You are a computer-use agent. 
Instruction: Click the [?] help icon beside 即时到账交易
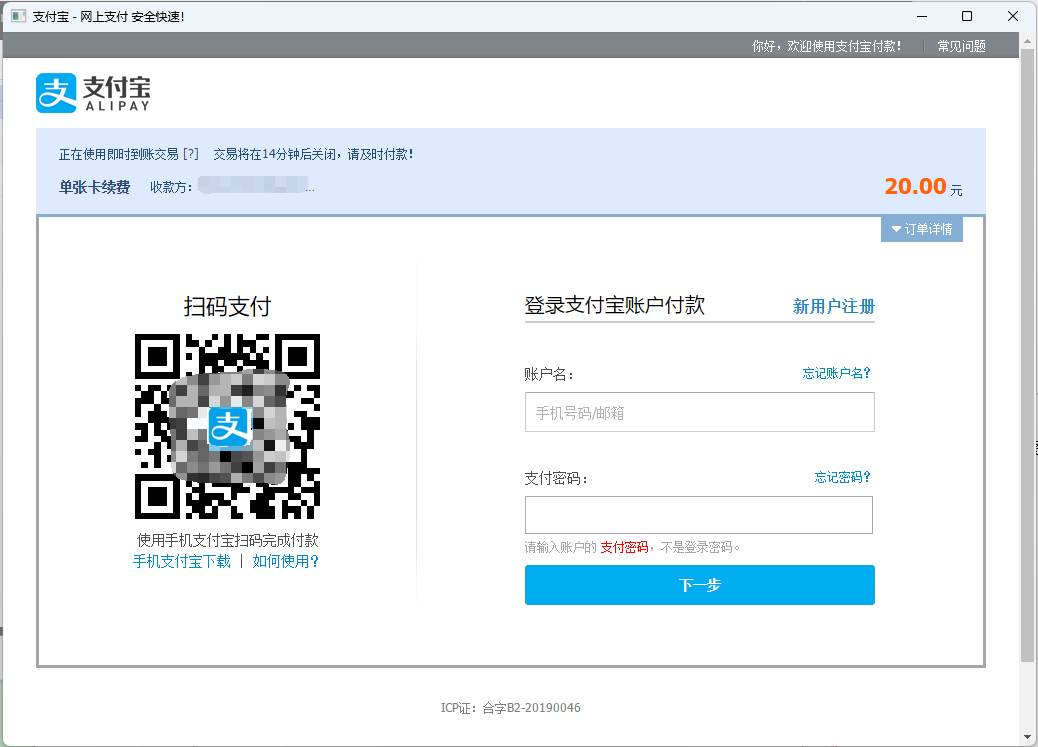pos(191,154)
